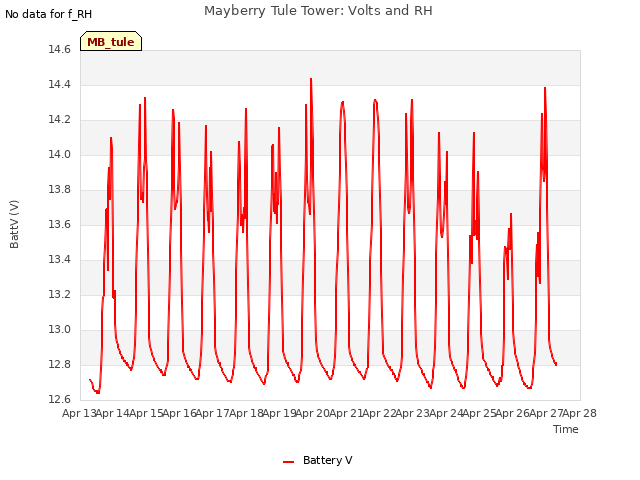This screenshot has height=480, width=640.
Task: Click the Apr 25 date tick label
Action: [480, 413]
